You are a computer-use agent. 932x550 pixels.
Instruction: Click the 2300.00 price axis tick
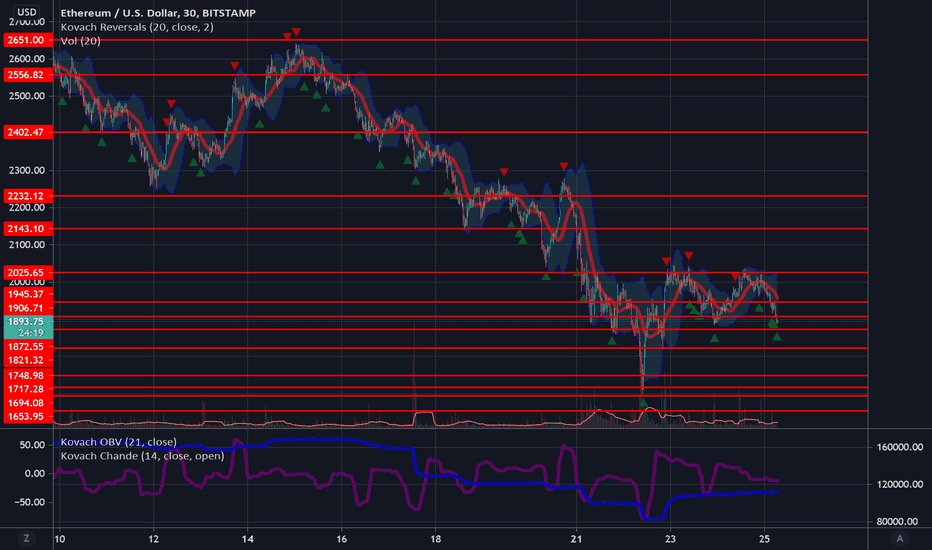[x=27, y=170]
